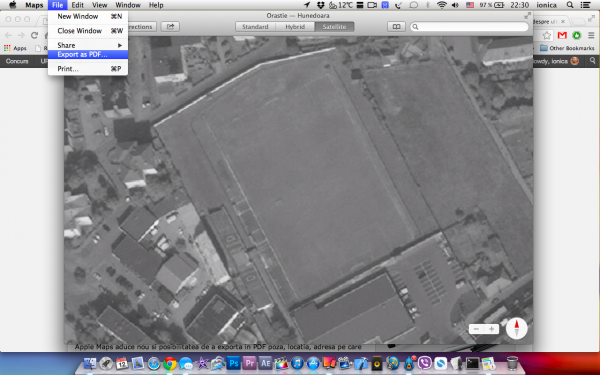Click the Gmail extension icon in Chrome

tap(562, 36)
